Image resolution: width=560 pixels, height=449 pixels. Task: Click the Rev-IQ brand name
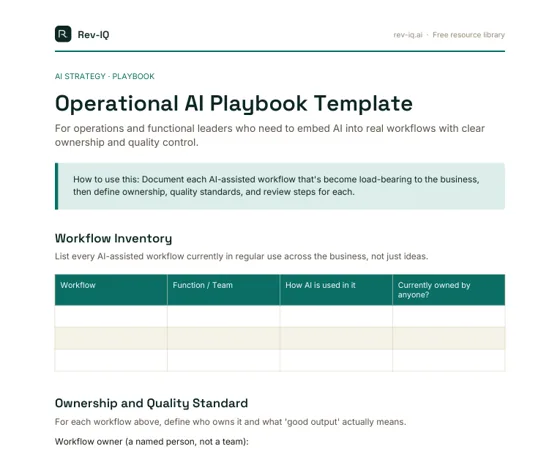click(93, 35)
